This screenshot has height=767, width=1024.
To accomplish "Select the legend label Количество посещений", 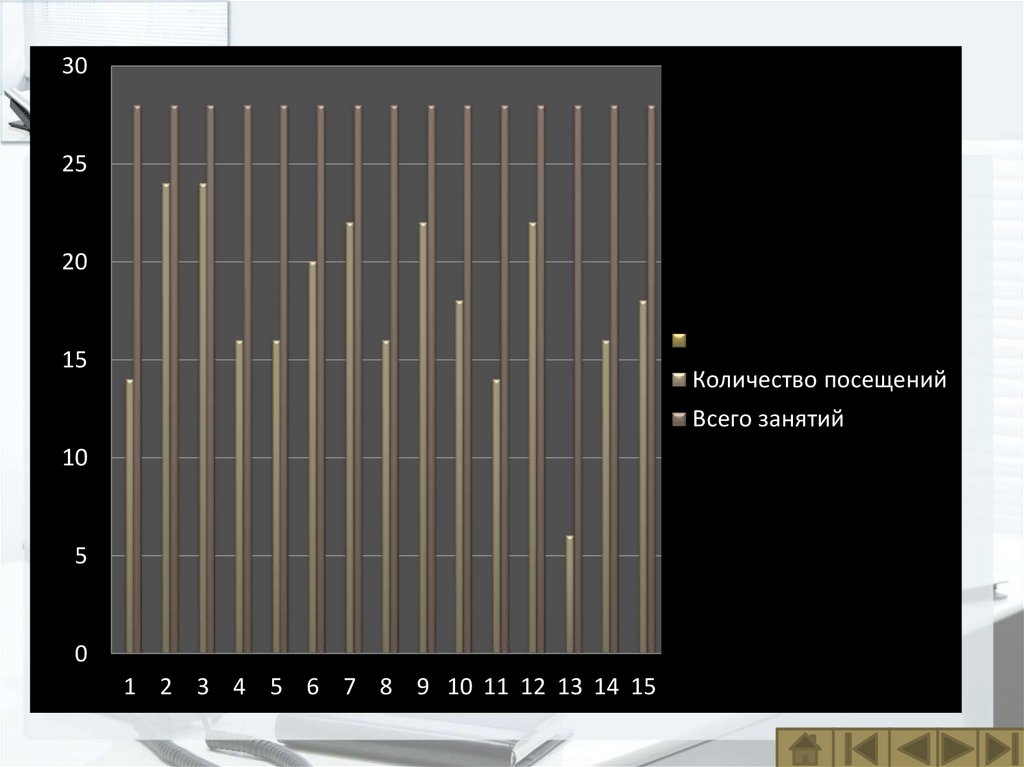I will click(819, 380).
